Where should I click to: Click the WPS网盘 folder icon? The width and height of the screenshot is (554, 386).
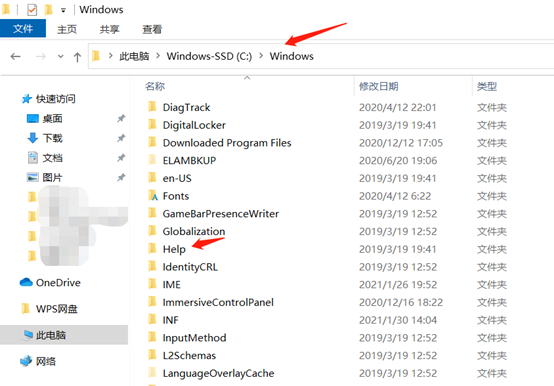pos(25,309)
